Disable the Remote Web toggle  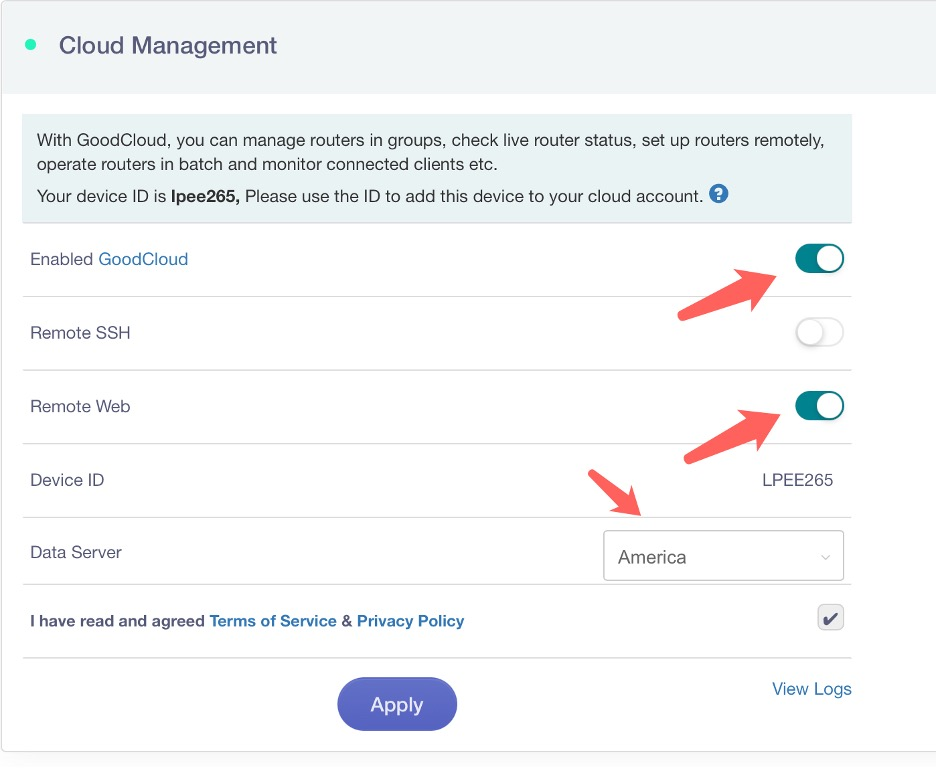coord(818,406)
